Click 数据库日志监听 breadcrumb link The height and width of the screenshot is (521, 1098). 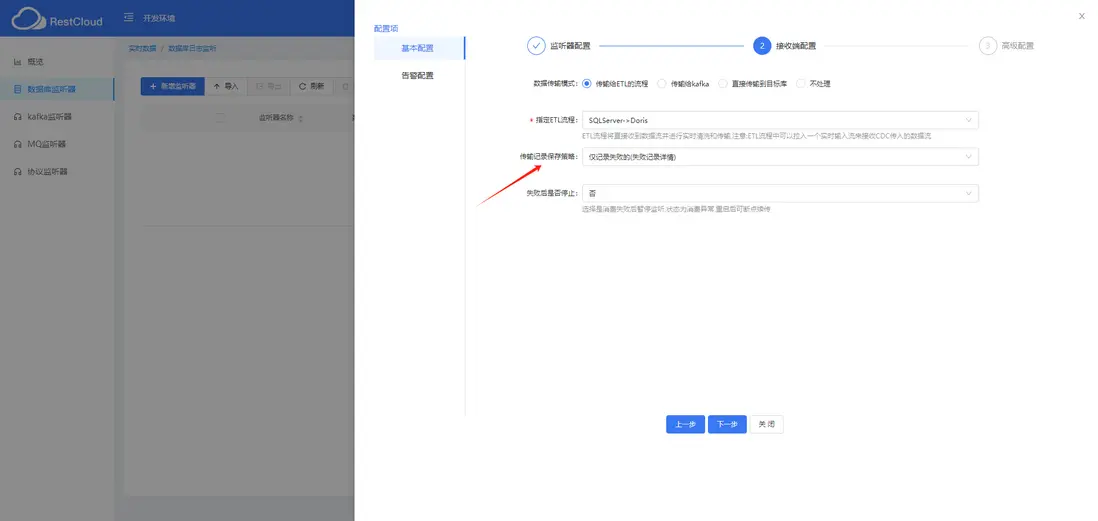pos(193,48)
